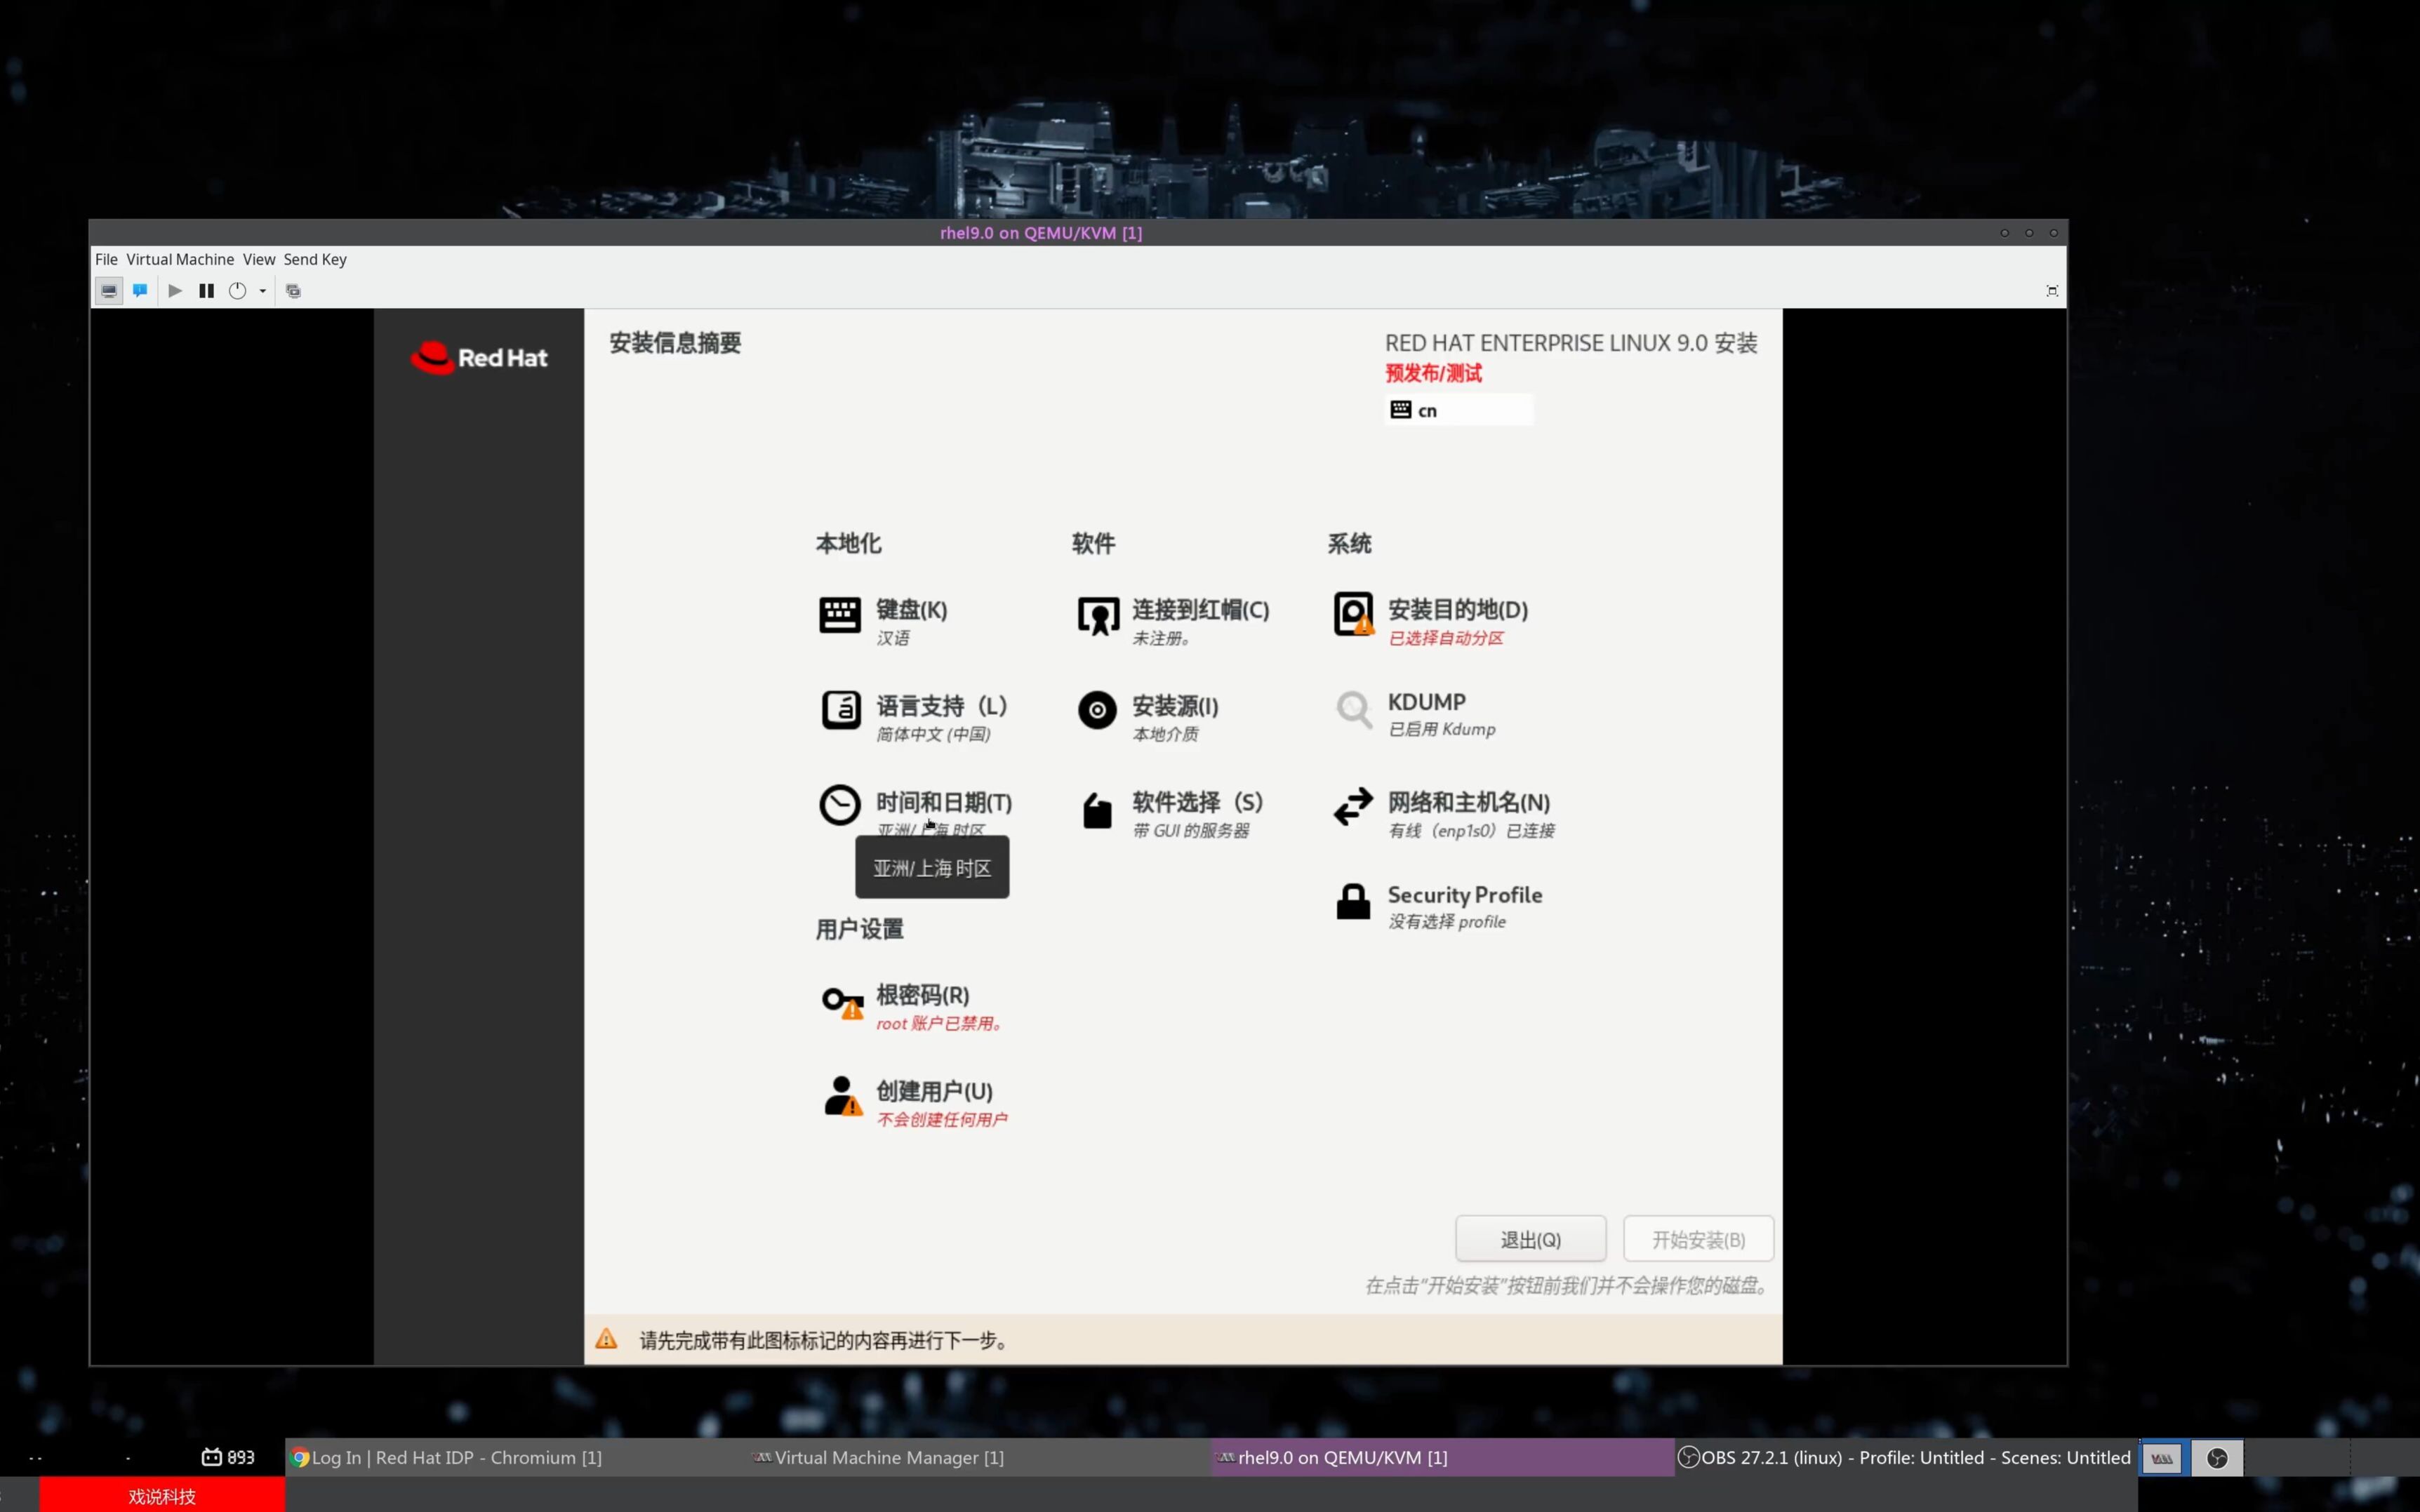Open KDUMP label
The height and width of the screenshot is (1512, 2420).
[1426, 702]
